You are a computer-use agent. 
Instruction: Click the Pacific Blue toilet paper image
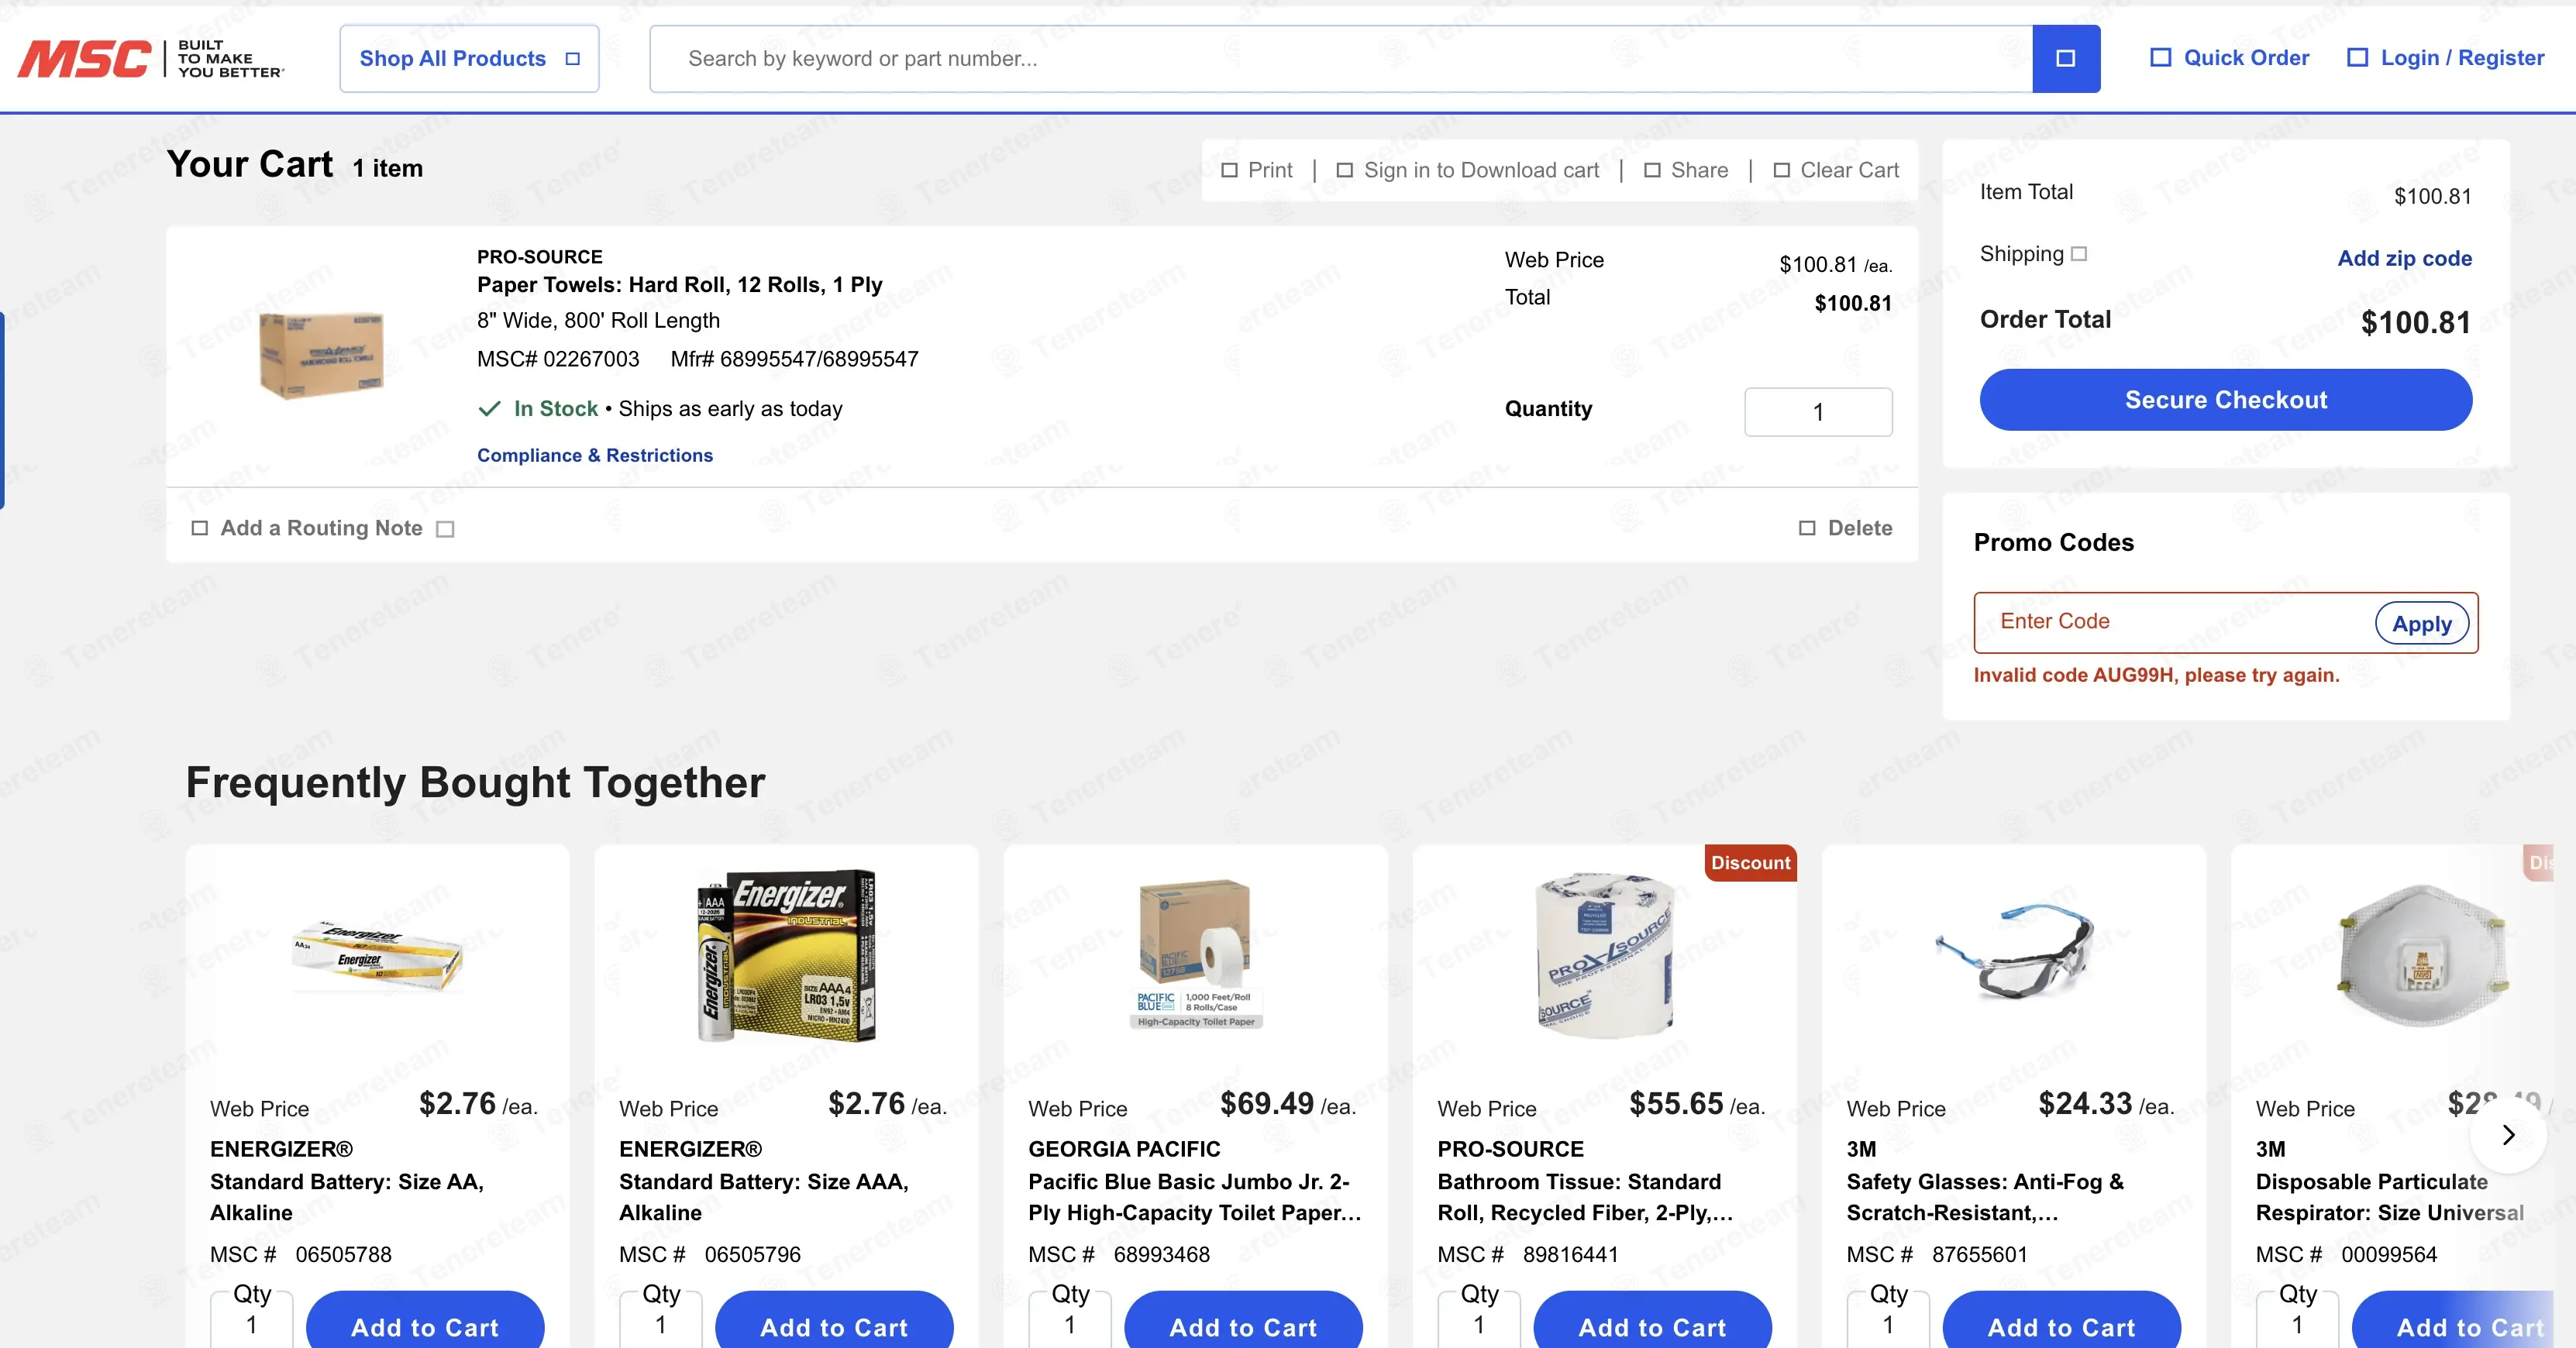click(1196, 954)
